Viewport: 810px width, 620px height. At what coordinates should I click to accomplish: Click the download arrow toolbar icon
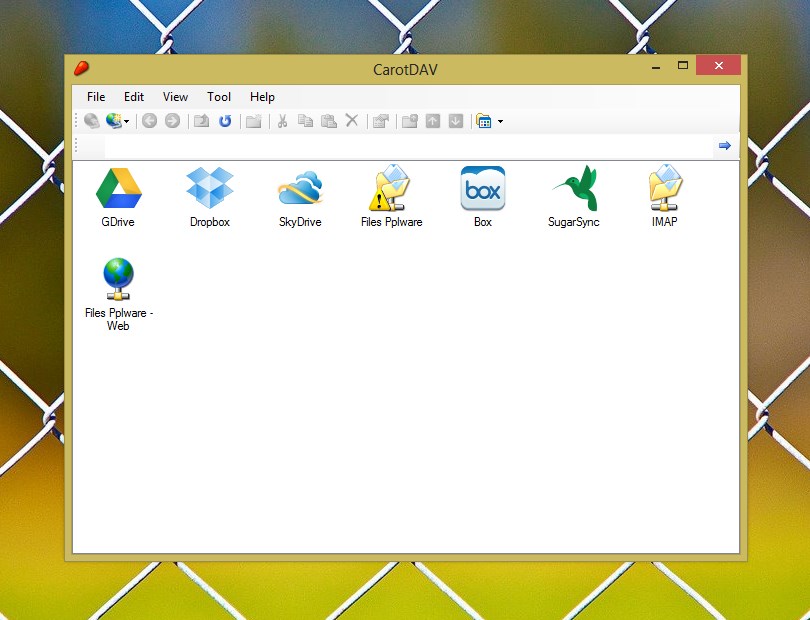[456, 121]
